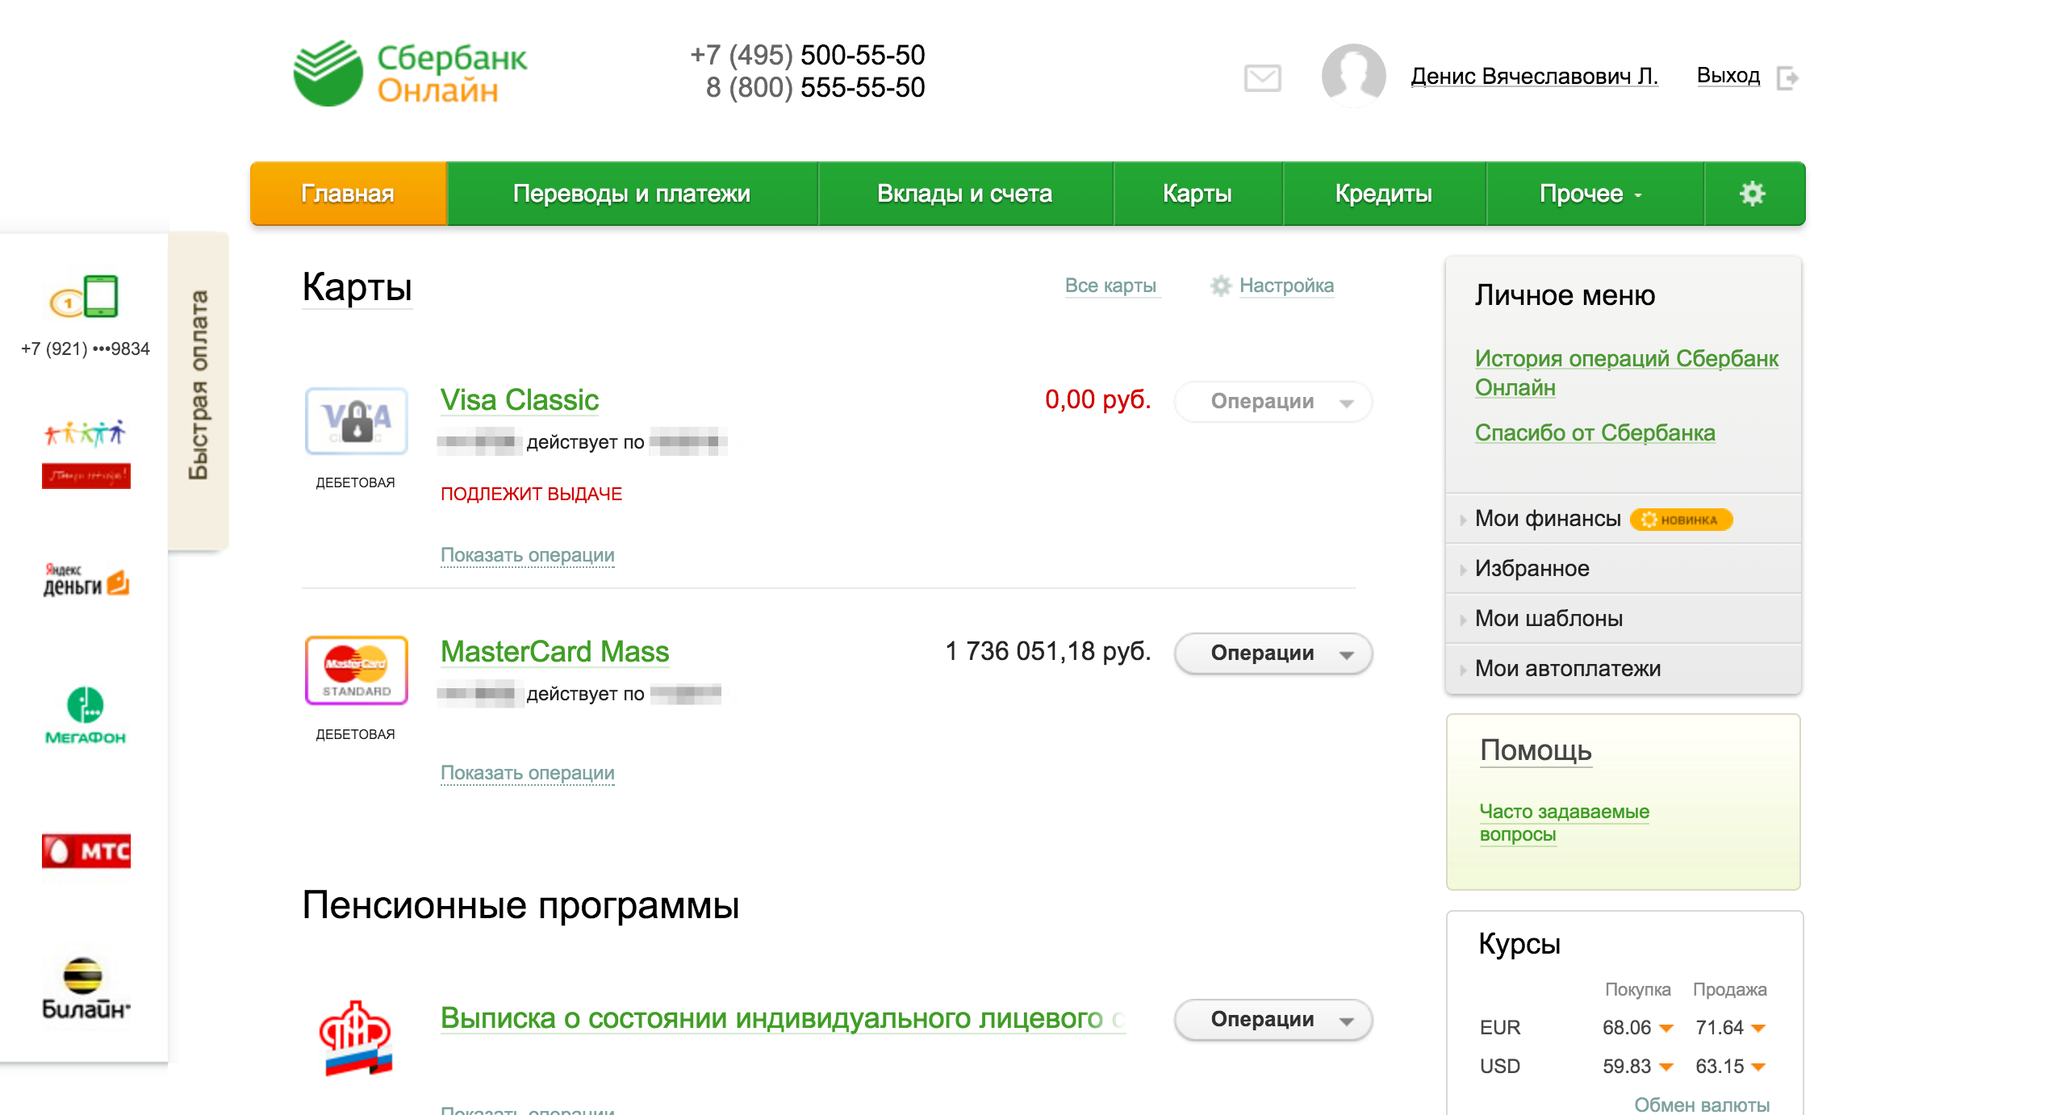Collapse the Быстрая оплата side panel tab
The height and width of the screenshot is (1115, 2048).
pos(198,390)
